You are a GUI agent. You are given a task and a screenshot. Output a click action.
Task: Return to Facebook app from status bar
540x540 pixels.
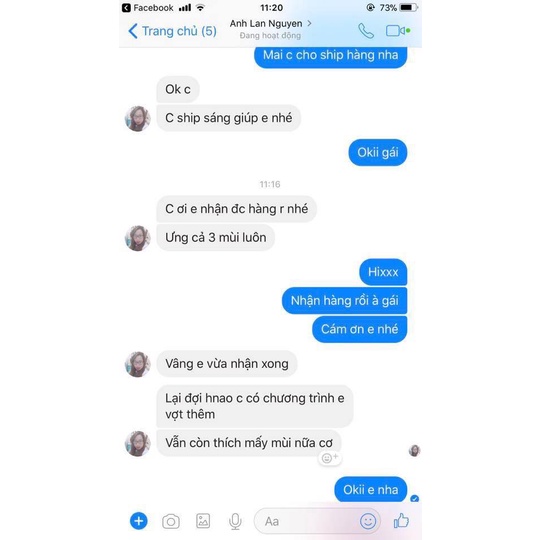tap(148, 8)
